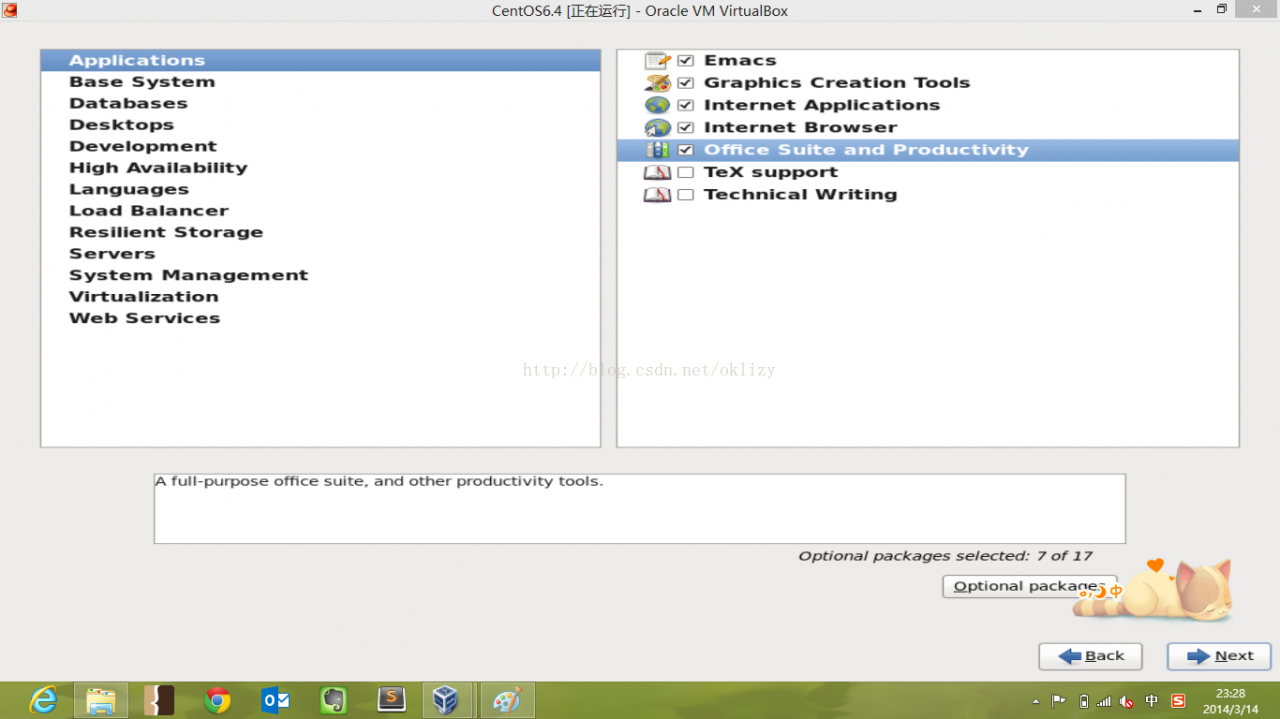The image size is (1280, 719).
Task: Show hidden tray icons arrow
Action: coord(1035,701)
